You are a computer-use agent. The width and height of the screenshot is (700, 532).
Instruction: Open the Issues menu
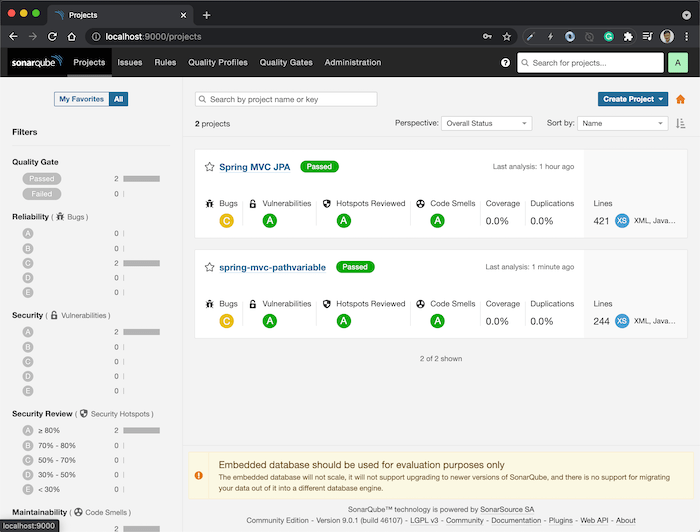coord(130,62)
